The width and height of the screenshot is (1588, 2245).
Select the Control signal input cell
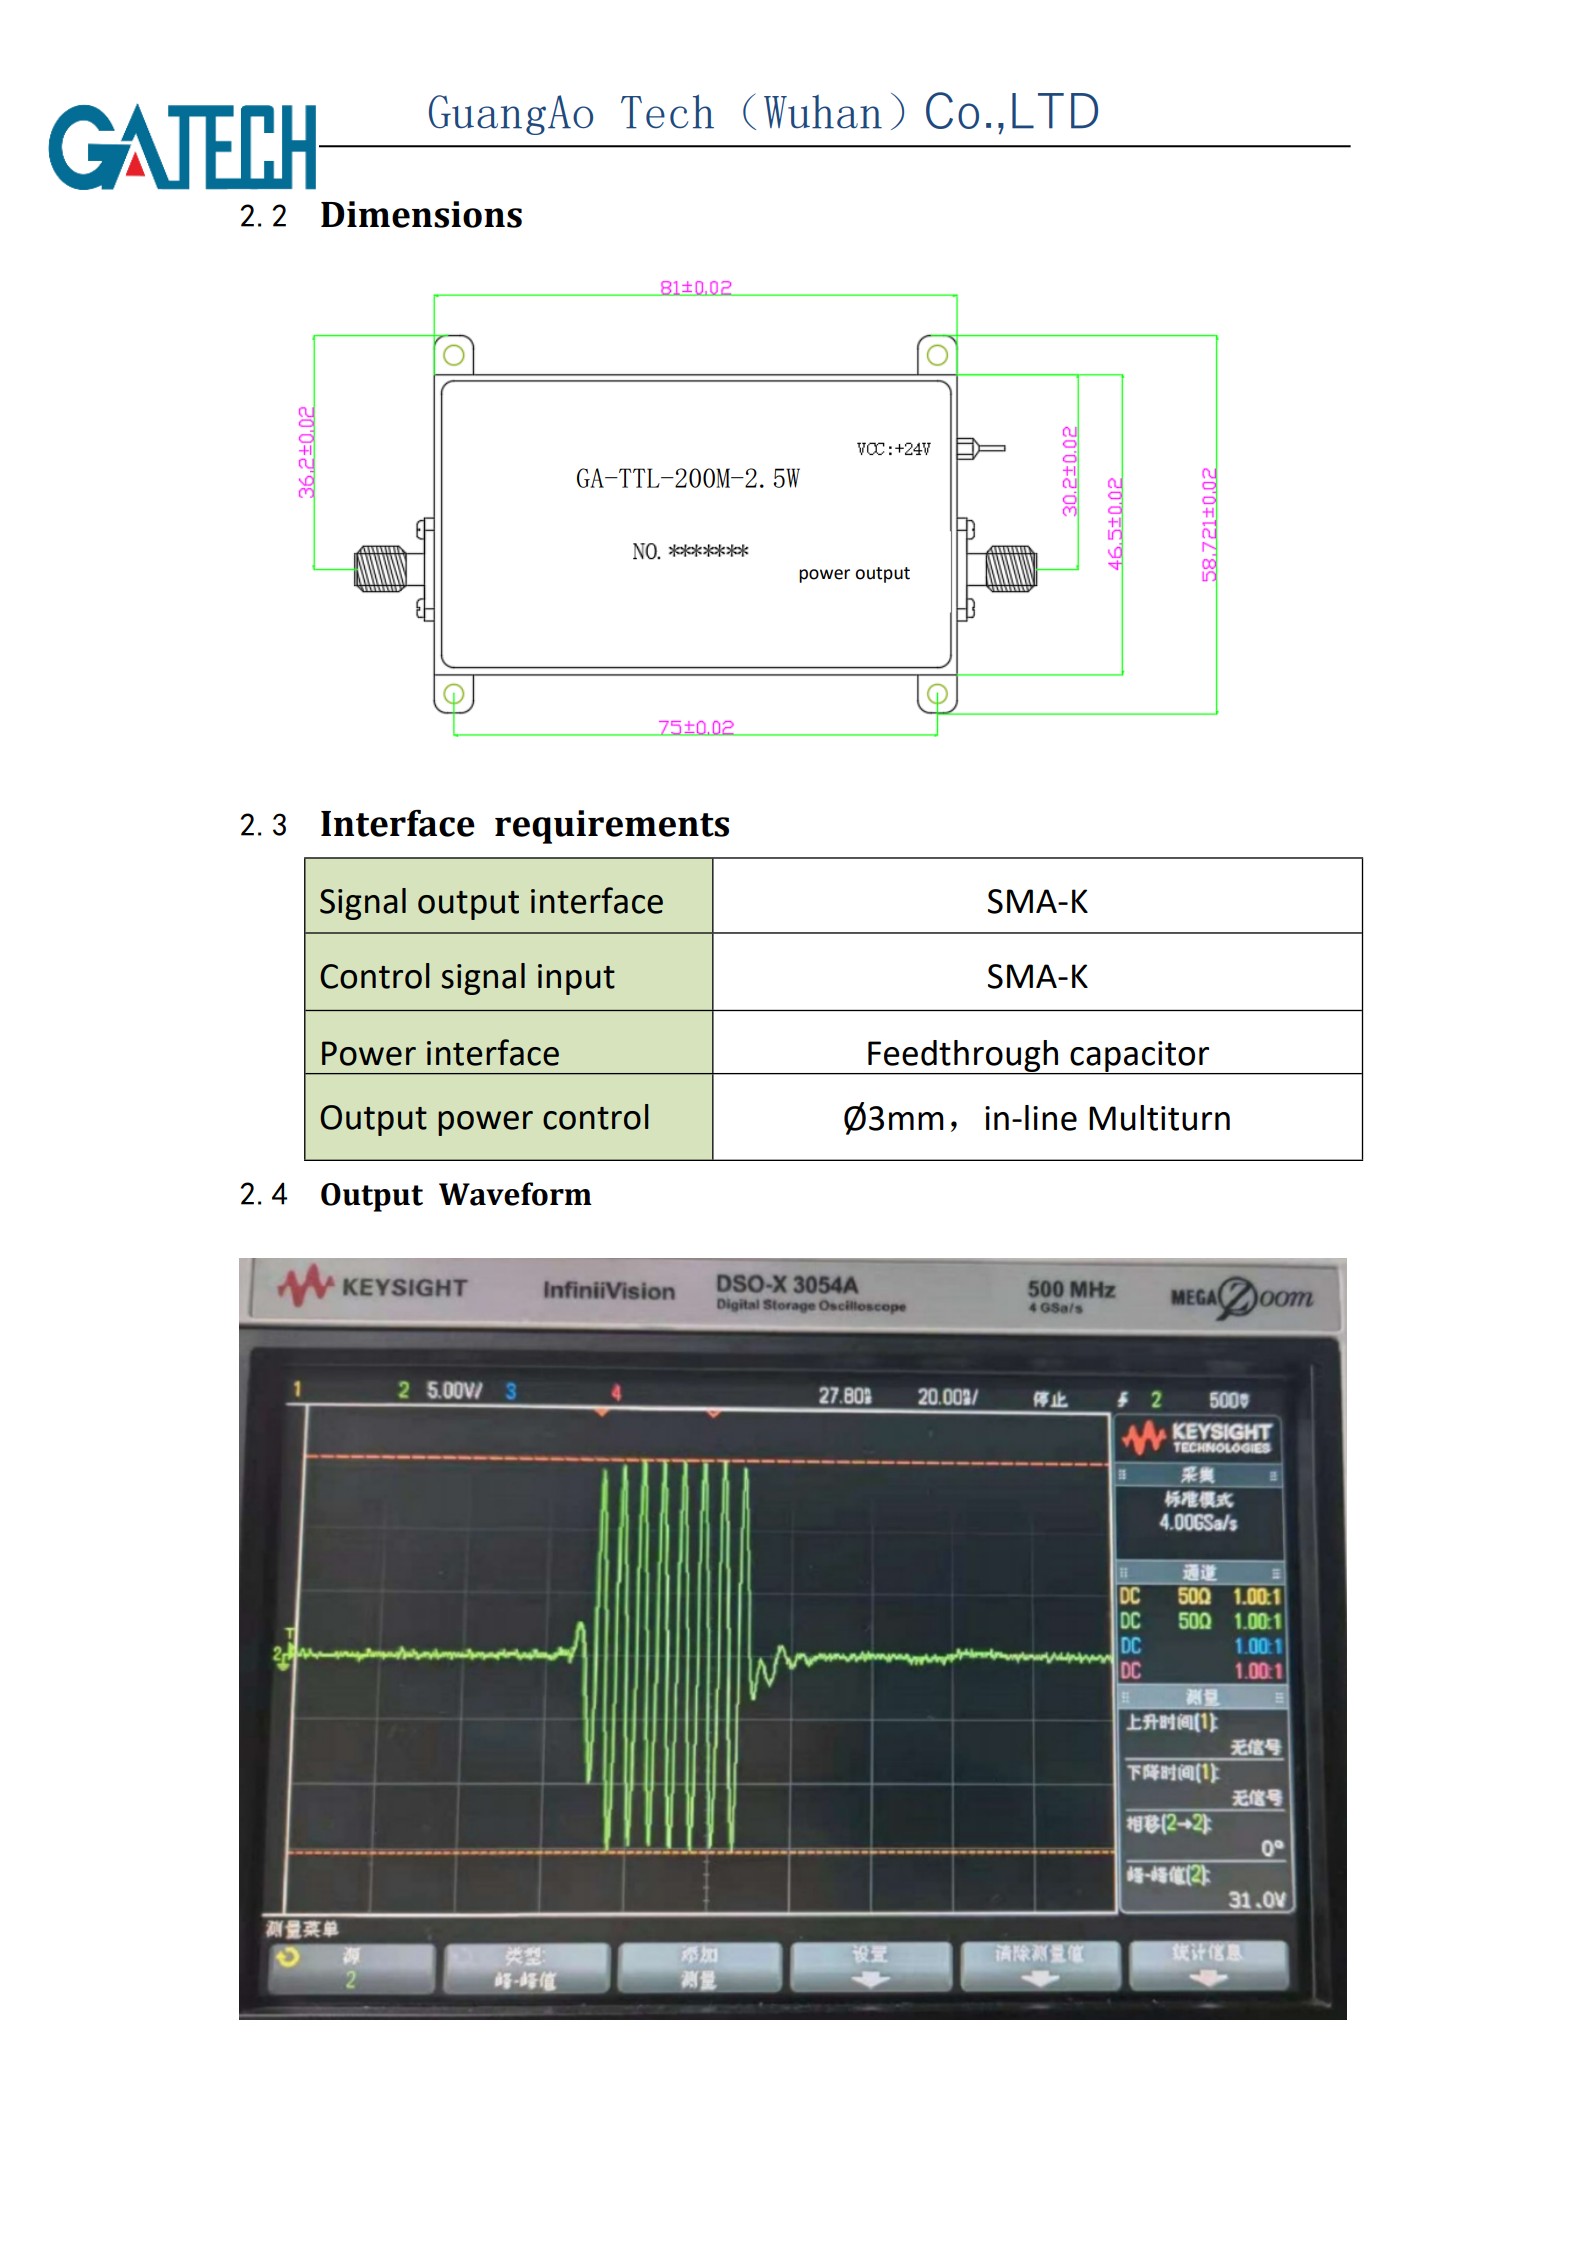tap(509, 972)
